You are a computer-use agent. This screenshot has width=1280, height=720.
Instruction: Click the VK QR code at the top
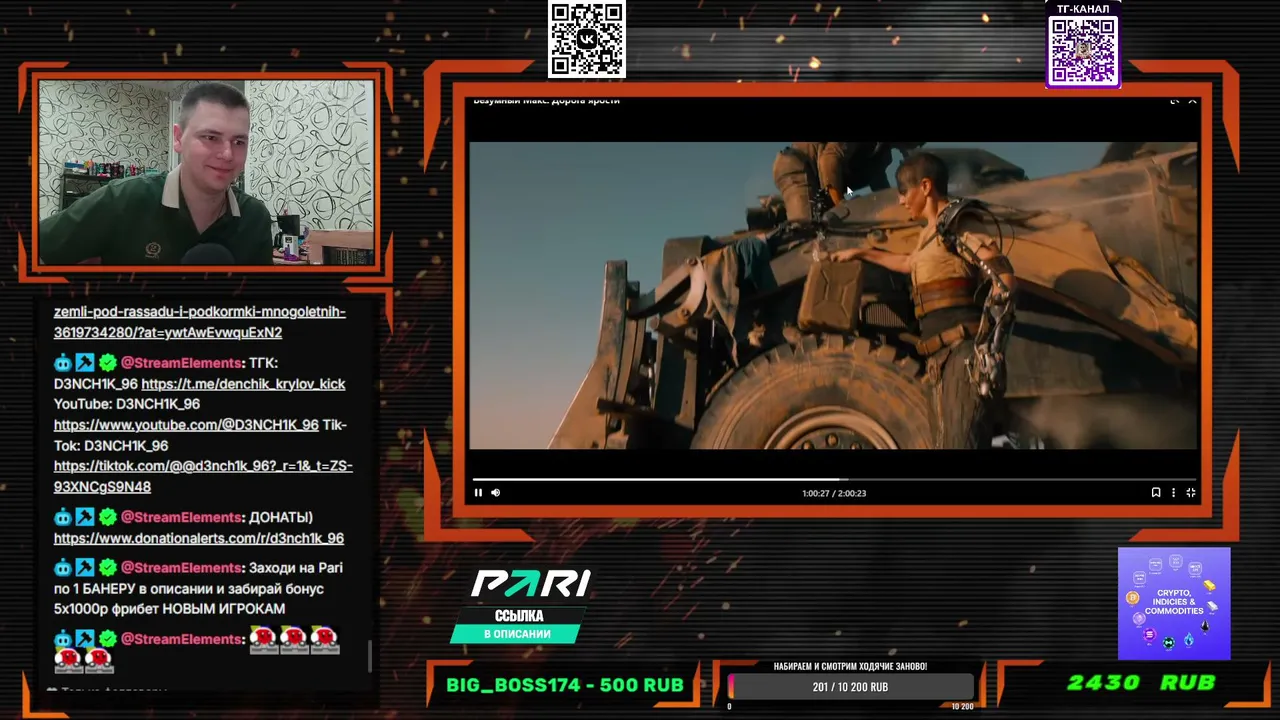click(x=587, y=39)
